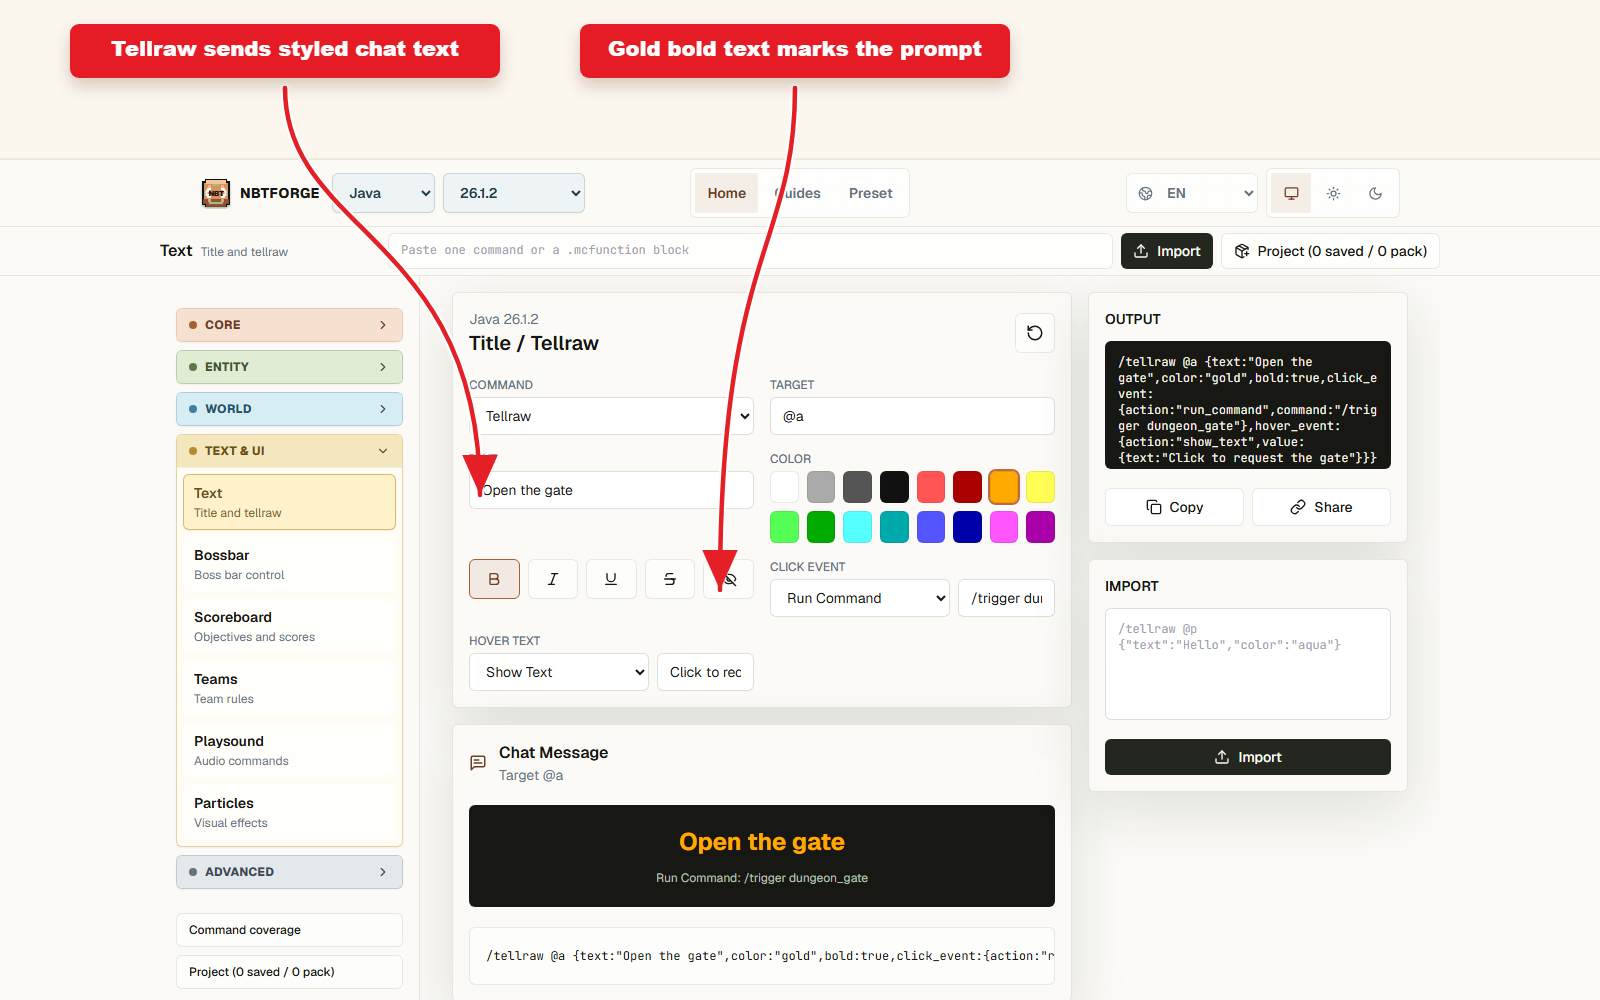Toggle bold formatting

[x=494, y=579]
